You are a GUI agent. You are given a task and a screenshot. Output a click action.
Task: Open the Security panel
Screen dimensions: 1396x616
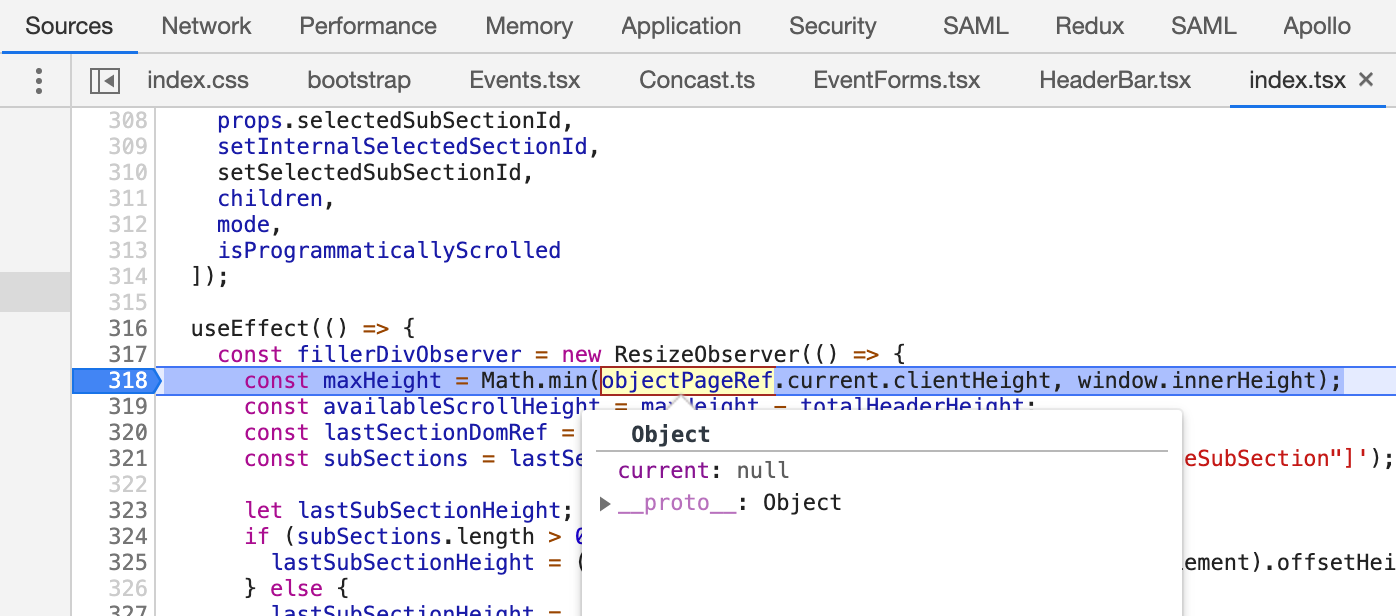(832, 26)
